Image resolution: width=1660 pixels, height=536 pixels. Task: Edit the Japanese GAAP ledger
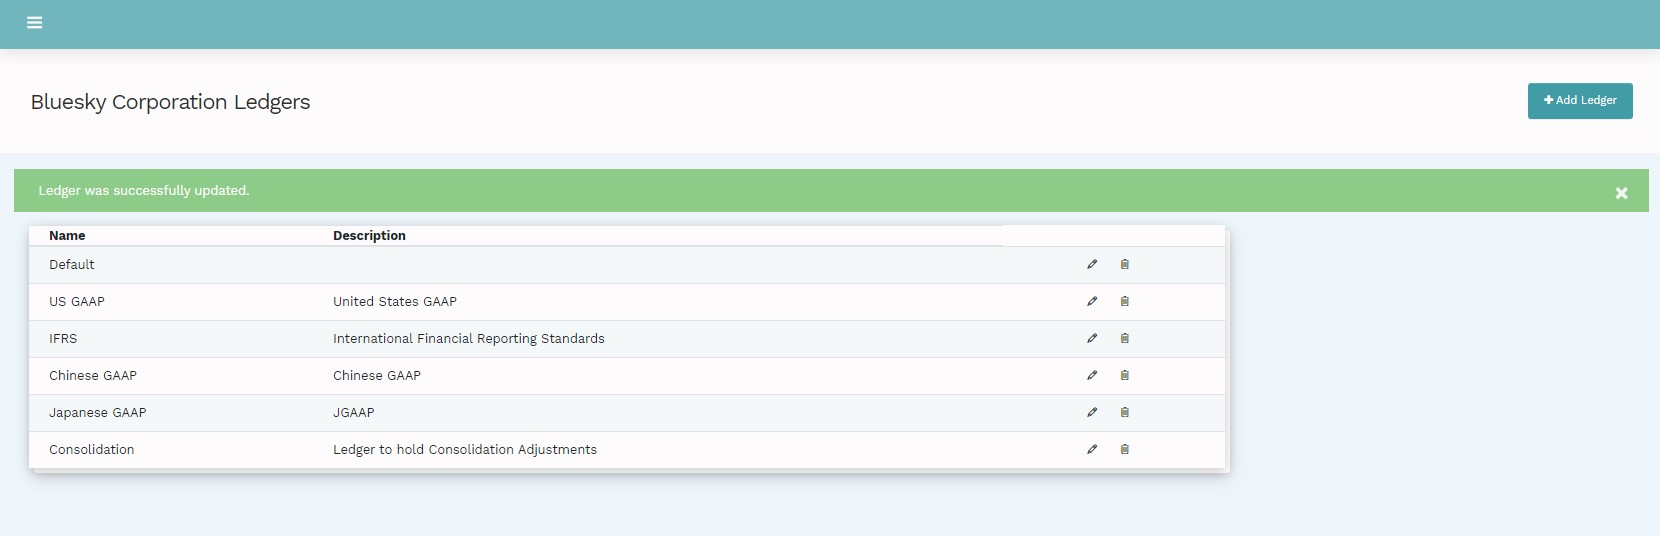pos(1092,413)
